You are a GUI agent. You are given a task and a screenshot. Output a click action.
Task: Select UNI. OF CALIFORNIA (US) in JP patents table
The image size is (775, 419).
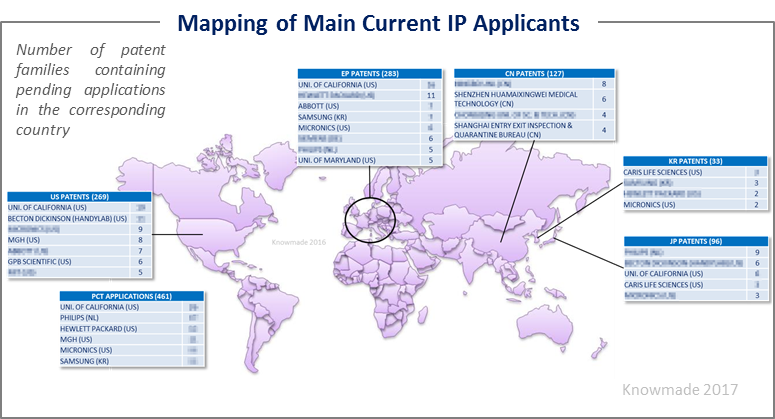click(663, 274)
